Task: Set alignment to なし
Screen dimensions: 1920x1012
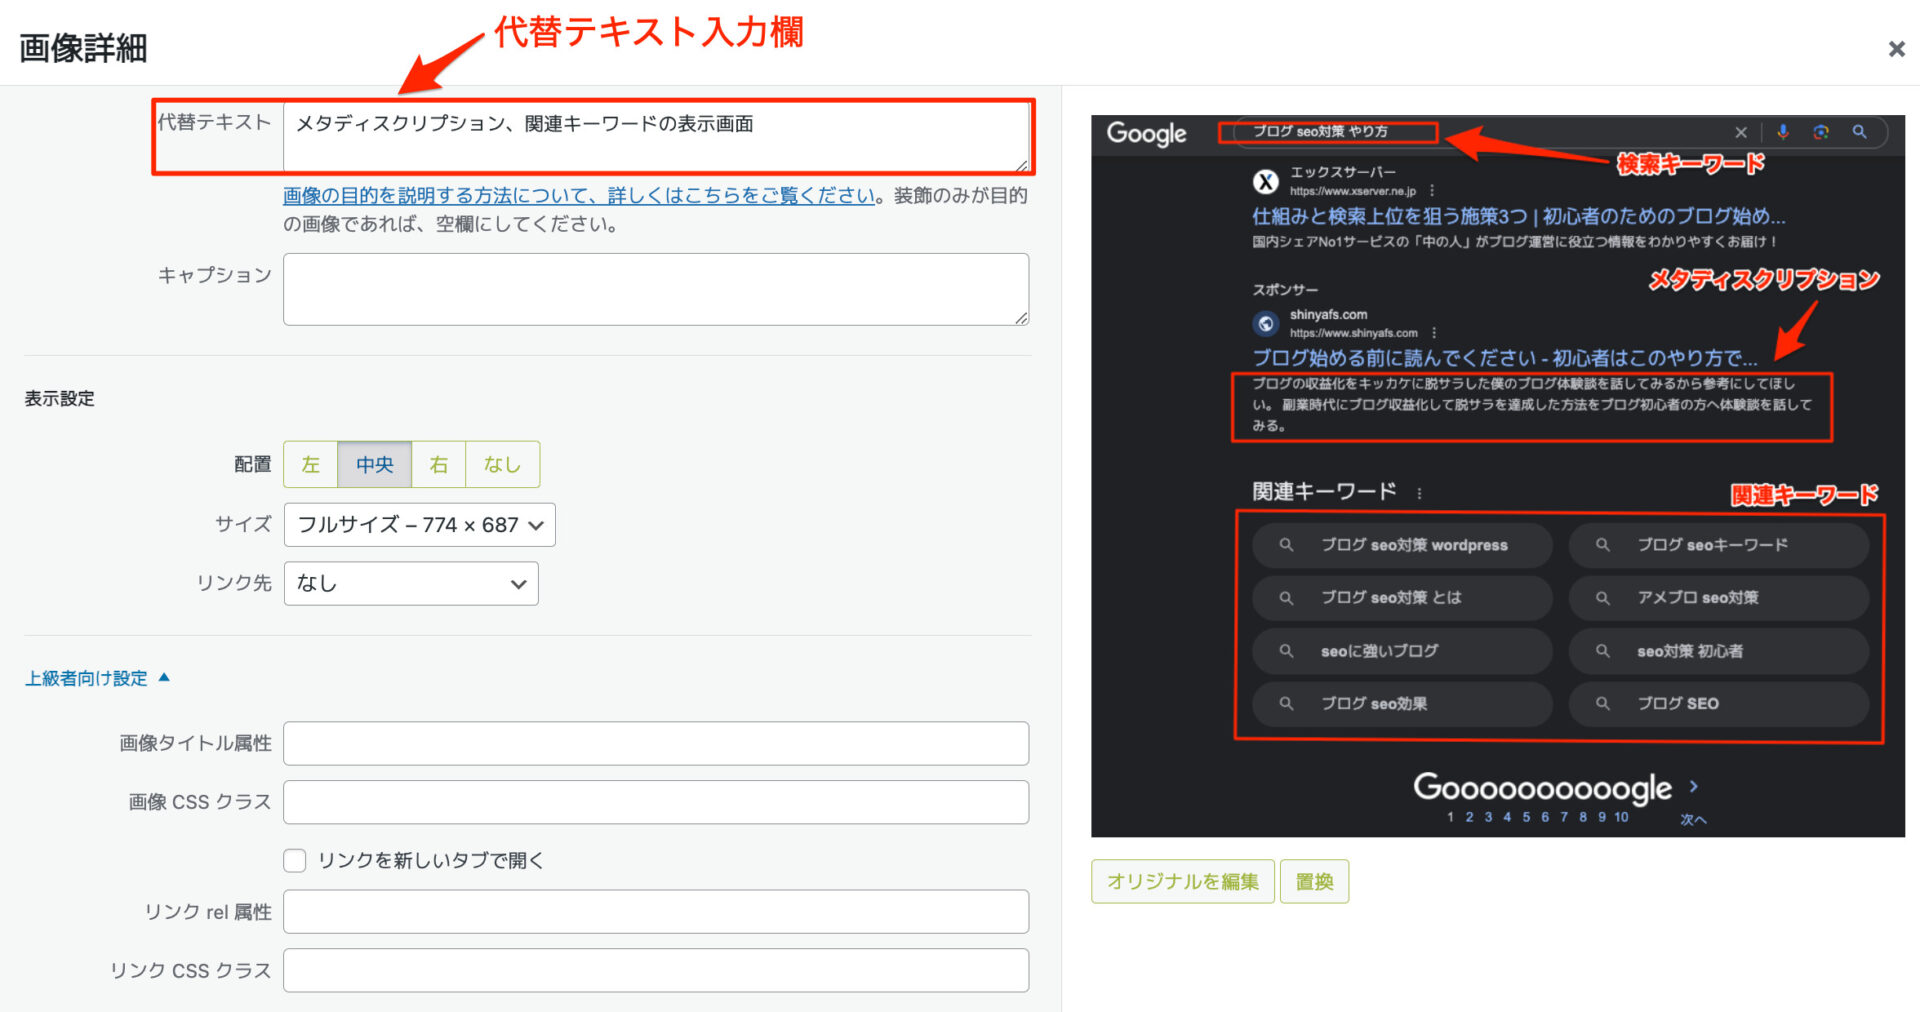Action: [503, 465]
